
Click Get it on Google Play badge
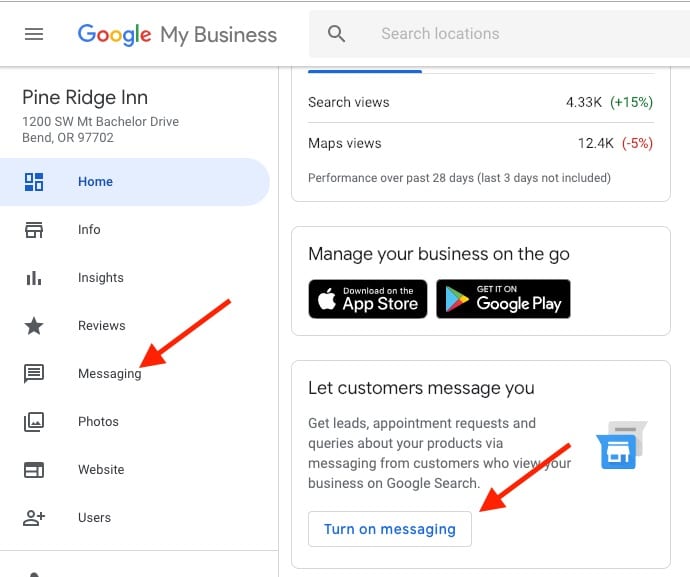click(x=503, y=299)
